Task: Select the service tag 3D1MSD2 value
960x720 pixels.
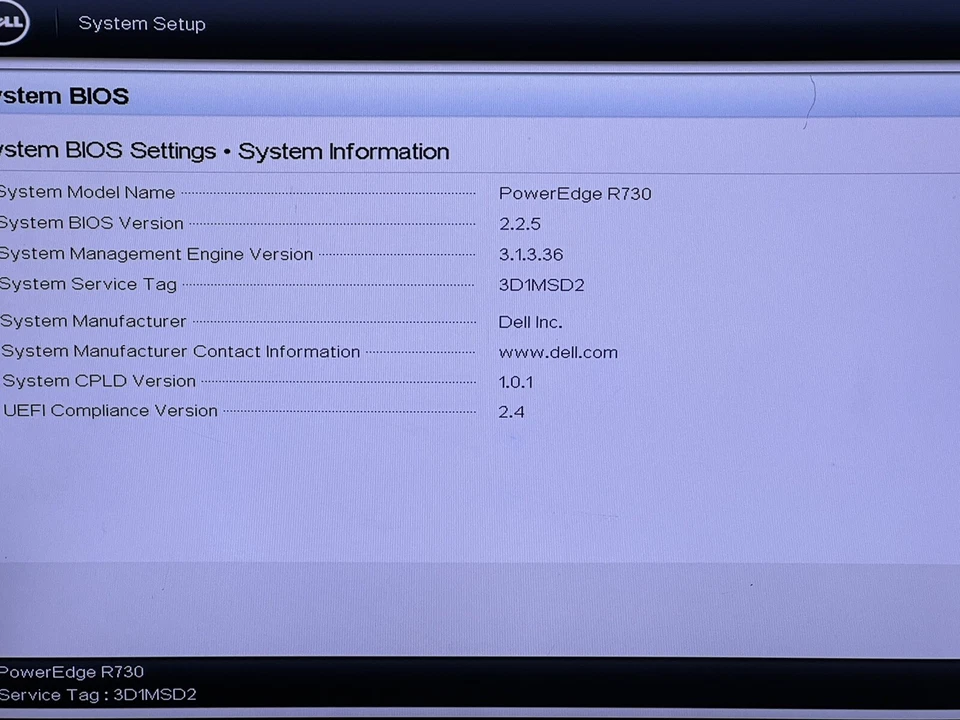Action: coord(541,285)
